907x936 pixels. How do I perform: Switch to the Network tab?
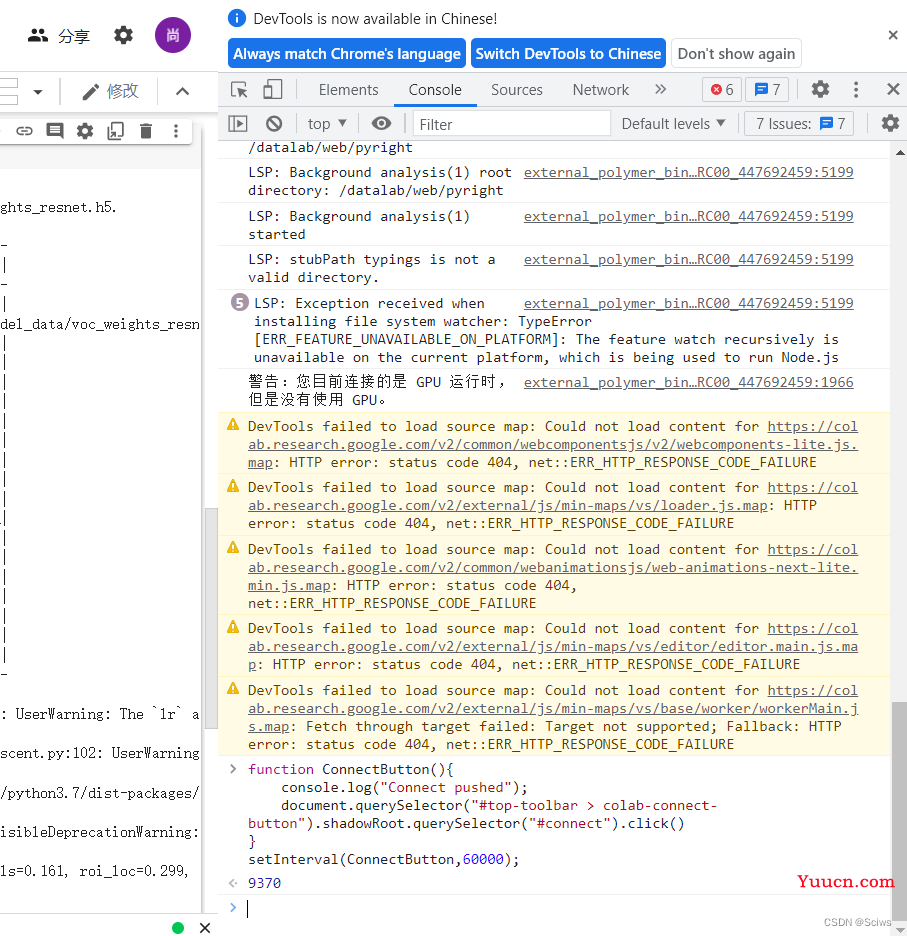601,90
